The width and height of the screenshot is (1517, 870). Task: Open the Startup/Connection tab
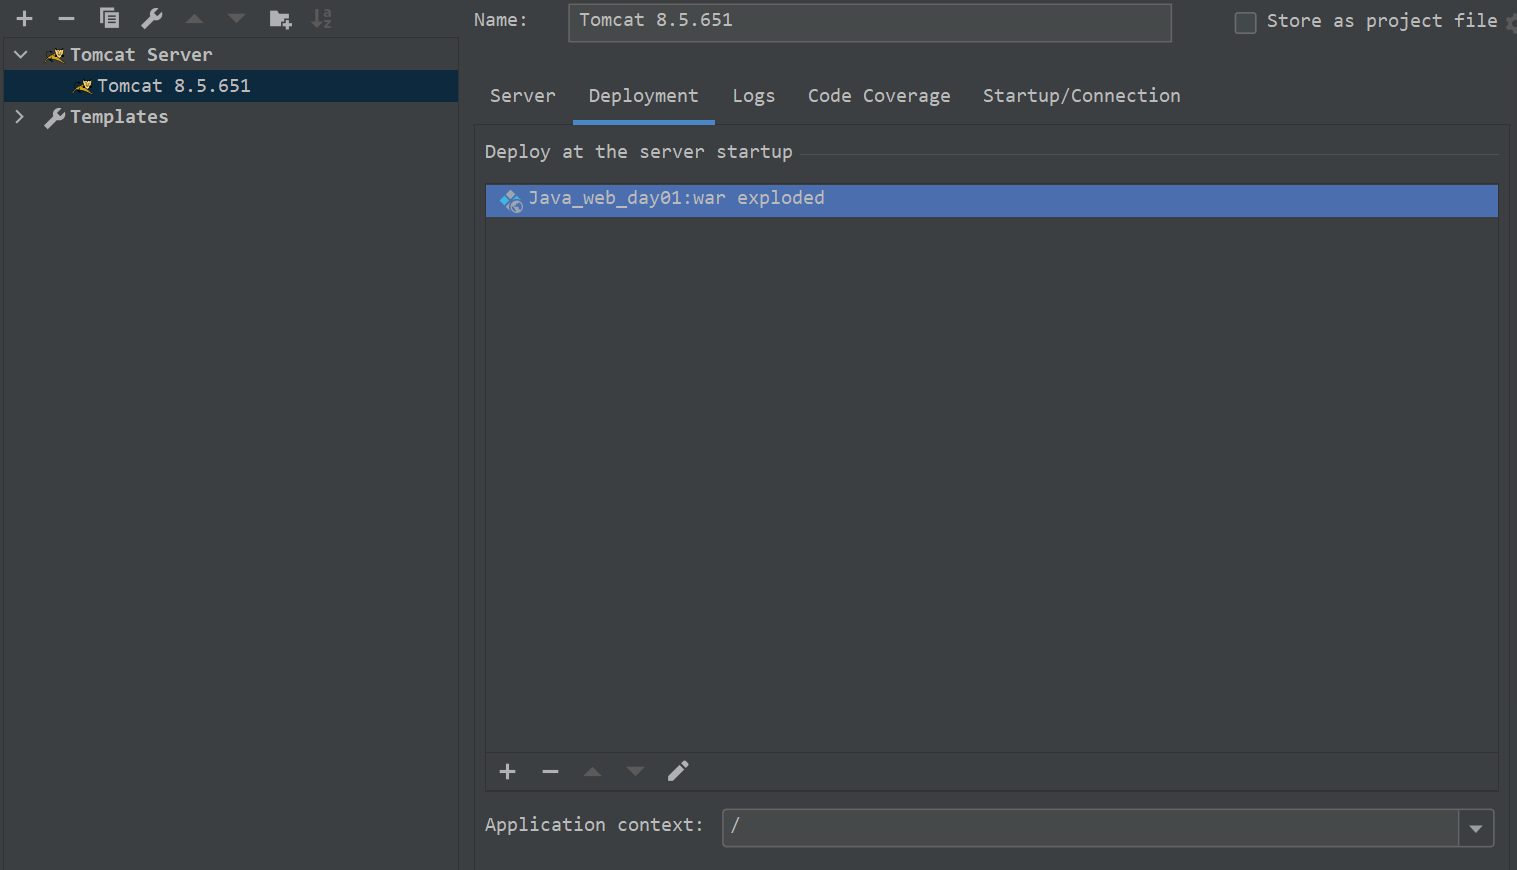pos(1081,96)
